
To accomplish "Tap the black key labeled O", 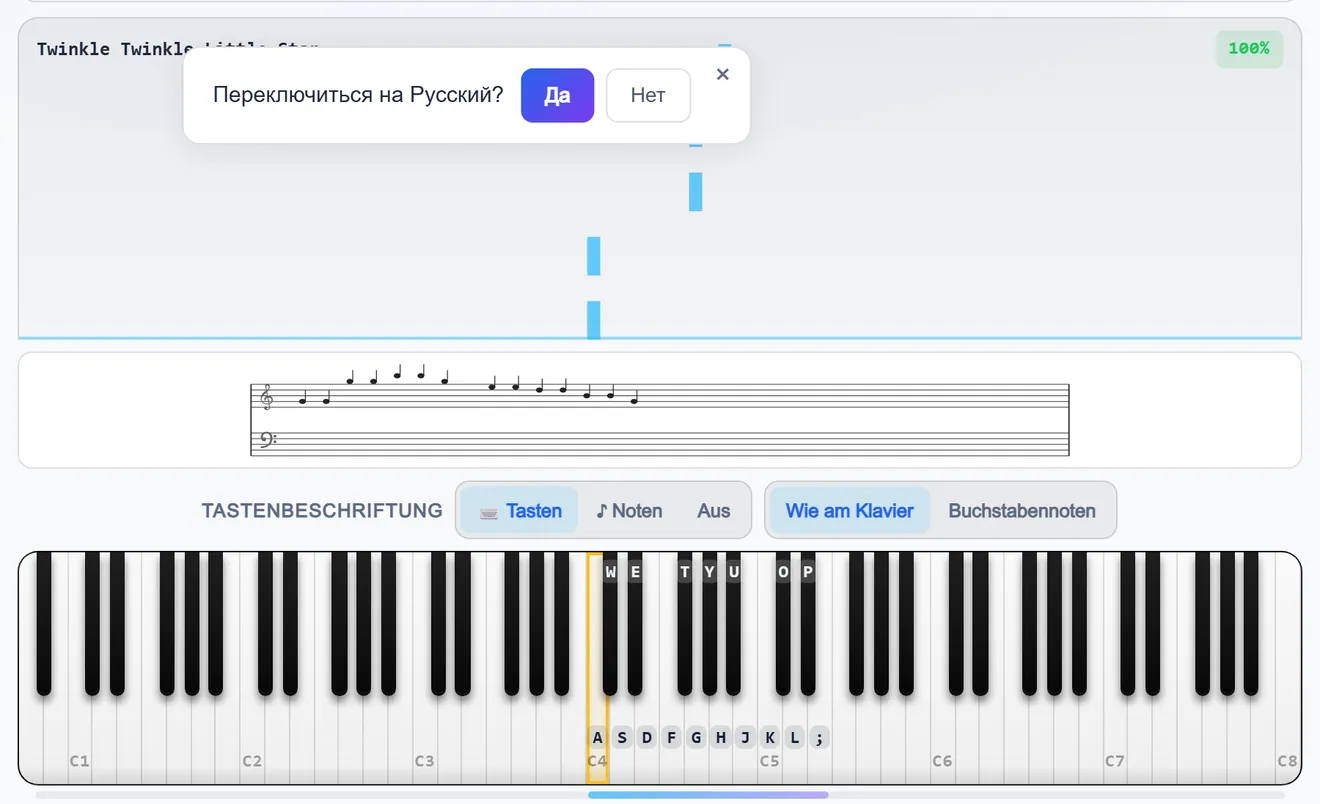I will [783, 625].
